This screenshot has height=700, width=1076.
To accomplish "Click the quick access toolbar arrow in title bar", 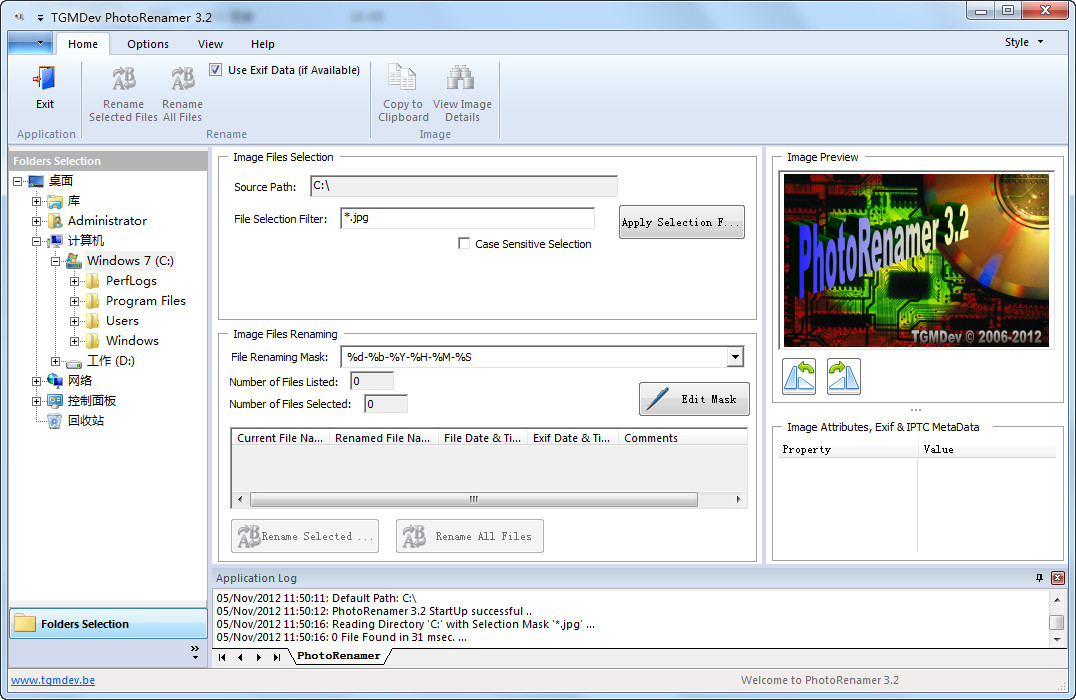I will tap(40, 18).
